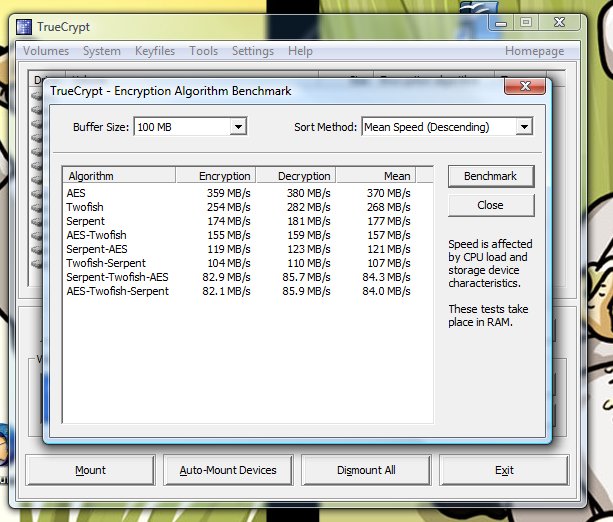This screenshot has width=613, height=522.
Task: Open the System menu
Action: [102, 51]
